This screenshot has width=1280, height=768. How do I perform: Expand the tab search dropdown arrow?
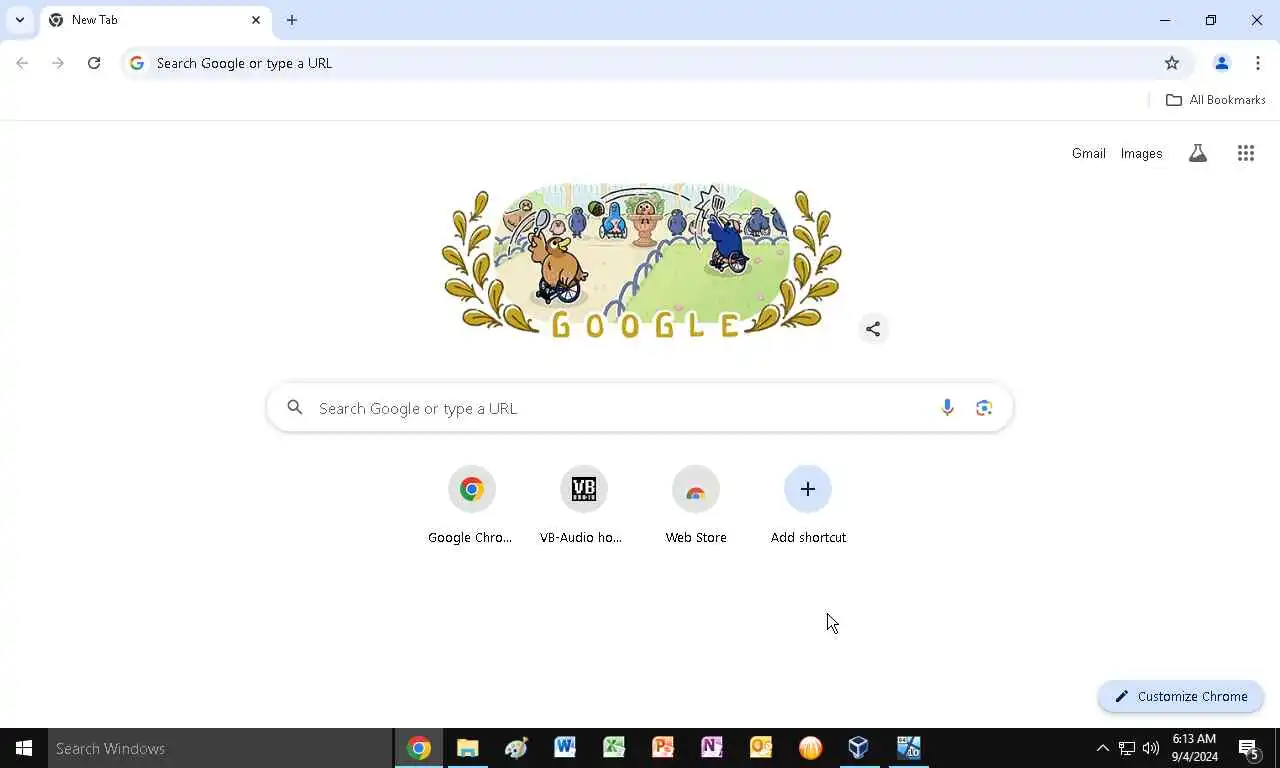click(20, 20)
